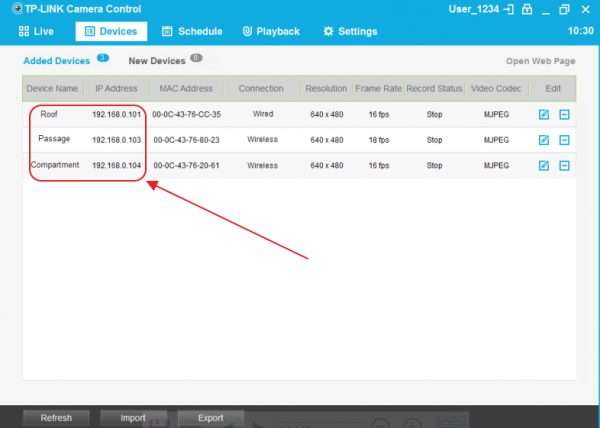Click the Wired connection cell
This screenshot has height=428, width=600.
point(263,114)
